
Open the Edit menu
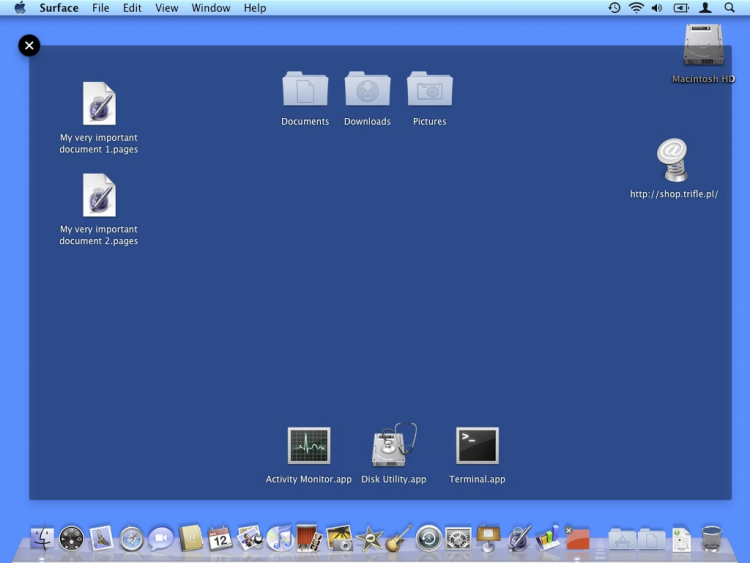(132, 8)
